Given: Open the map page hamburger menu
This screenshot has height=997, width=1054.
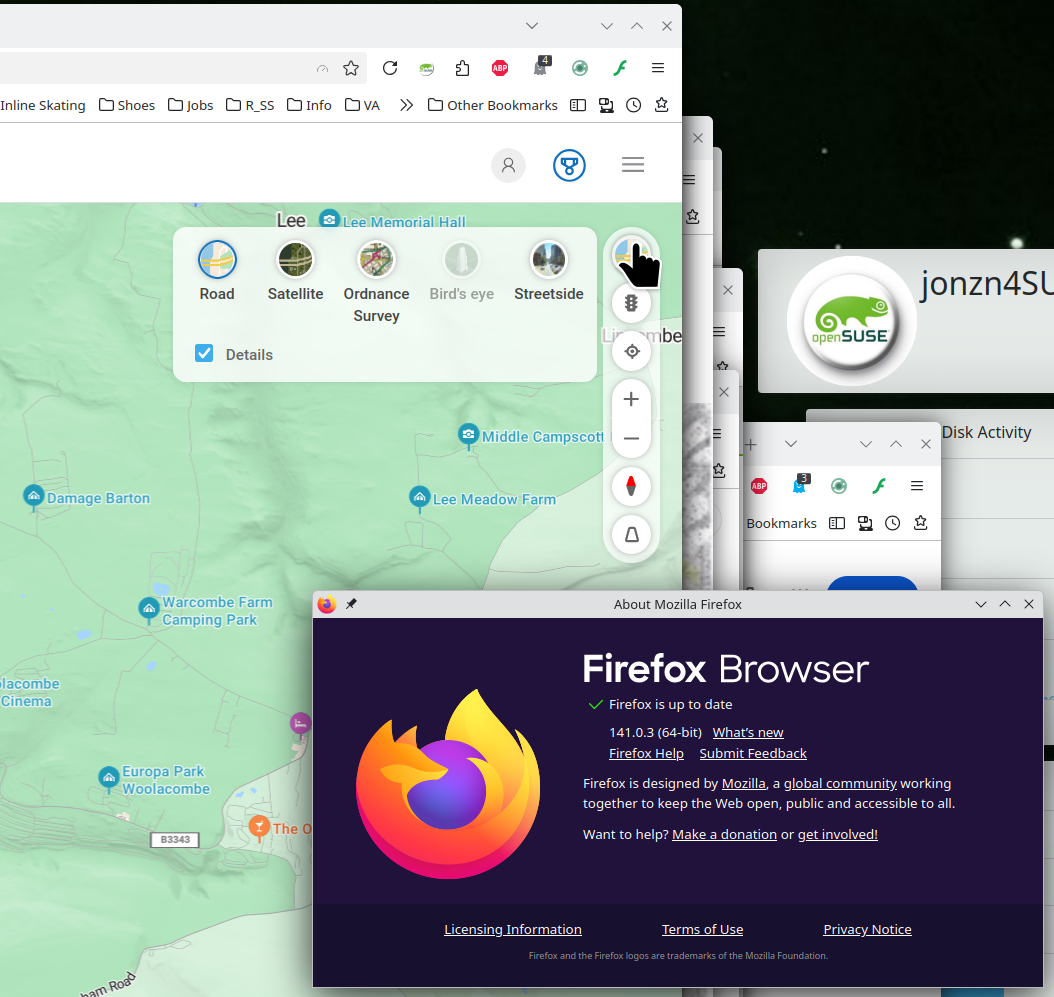Looking at the screenshot, I should 633,165.
